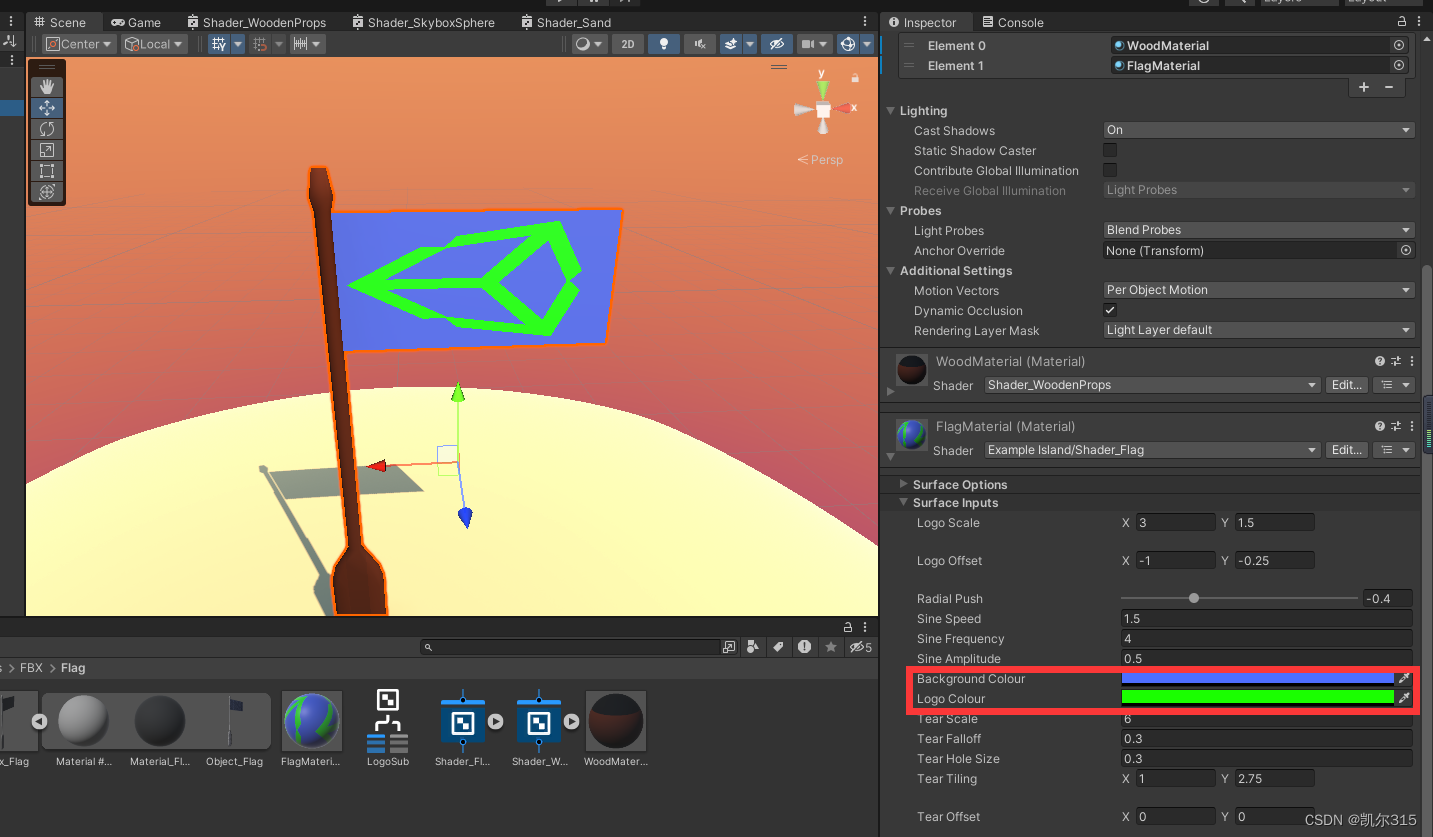Select the Scale tool
This screenshot has height=837, width=1433.
[x=47, y=150]
